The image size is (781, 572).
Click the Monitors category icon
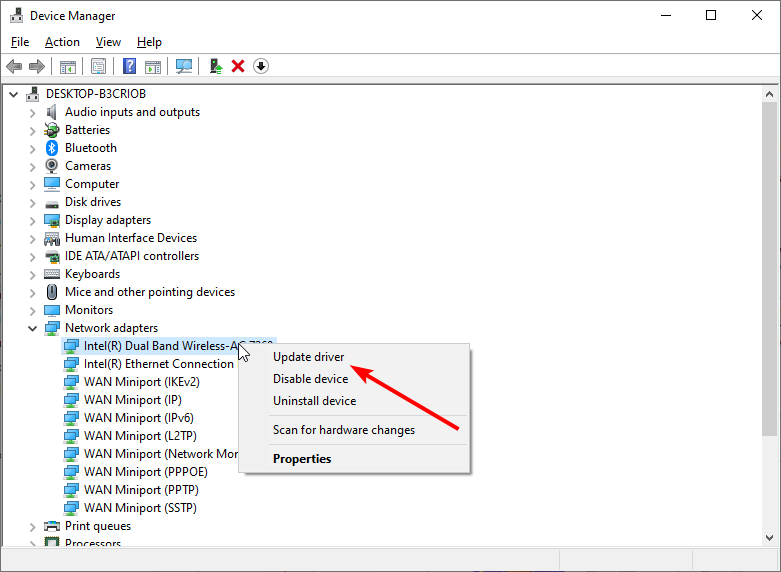pyautogui.click(x=52, y=310)
